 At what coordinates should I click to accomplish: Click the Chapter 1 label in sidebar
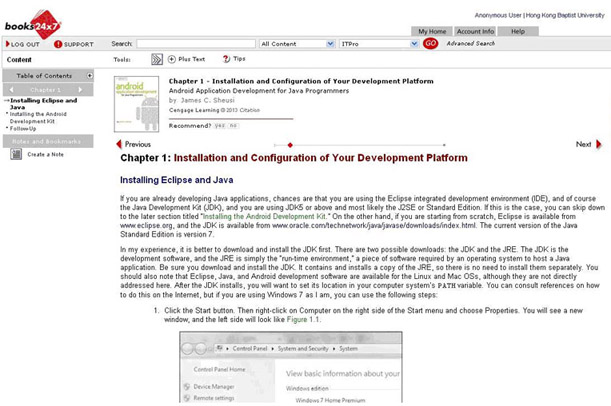pos(46,90)
